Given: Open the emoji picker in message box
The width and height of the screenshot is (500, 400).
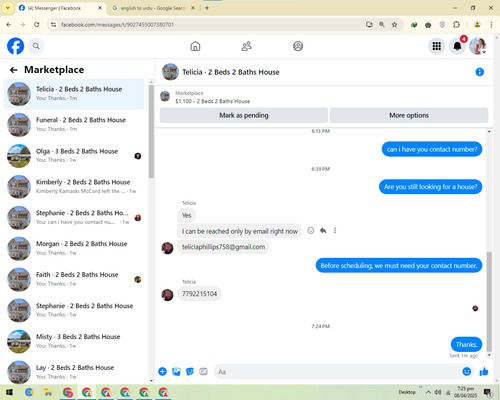Looking at the screenshot, I should 467,371.
